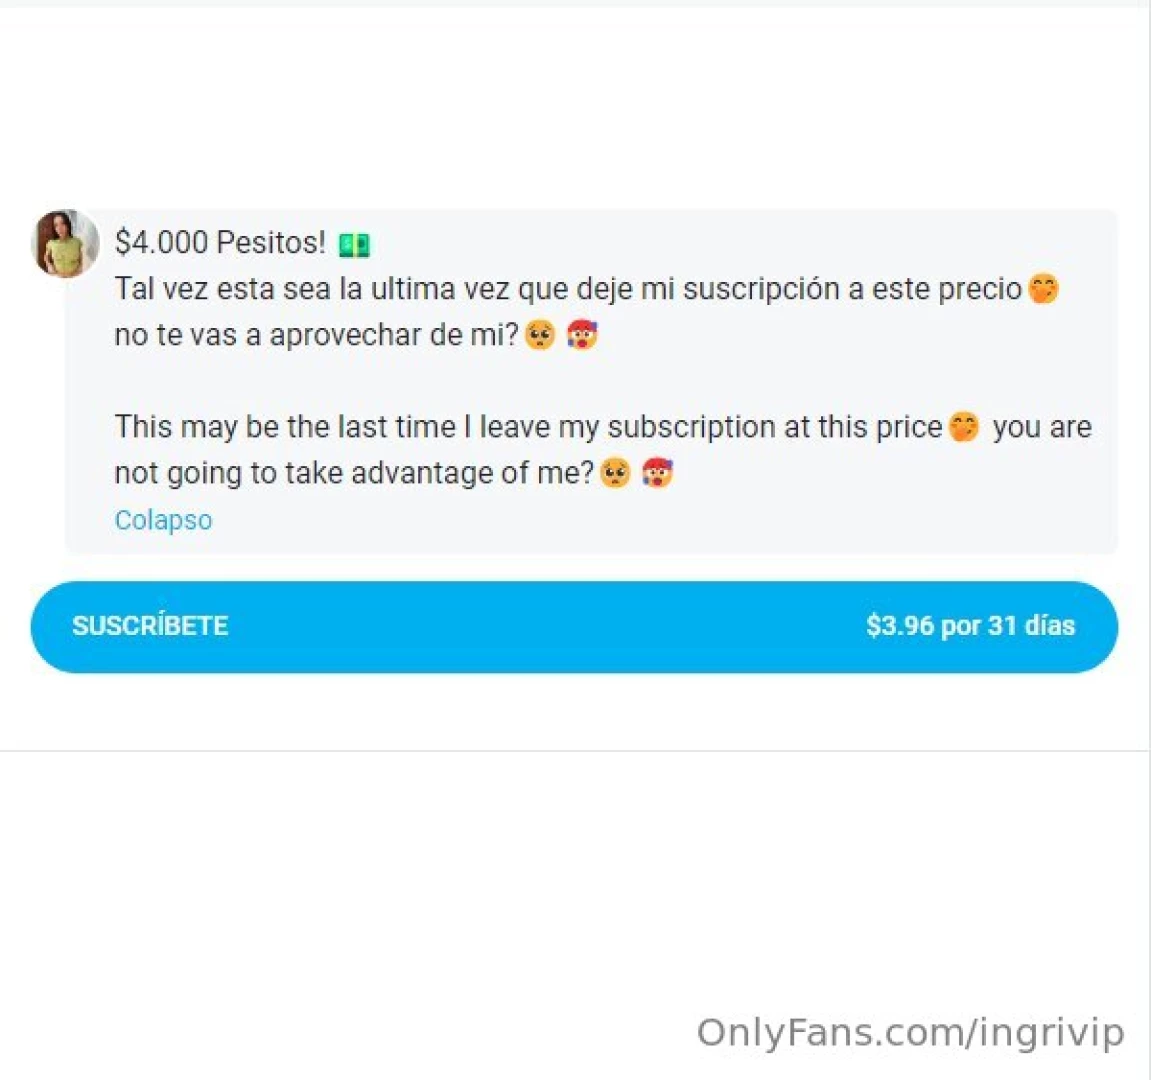Click the OnlyFans.com/ingrivip watermark text
Viewport: 1151px width, 1080px height.
(x=910, y=1032)
